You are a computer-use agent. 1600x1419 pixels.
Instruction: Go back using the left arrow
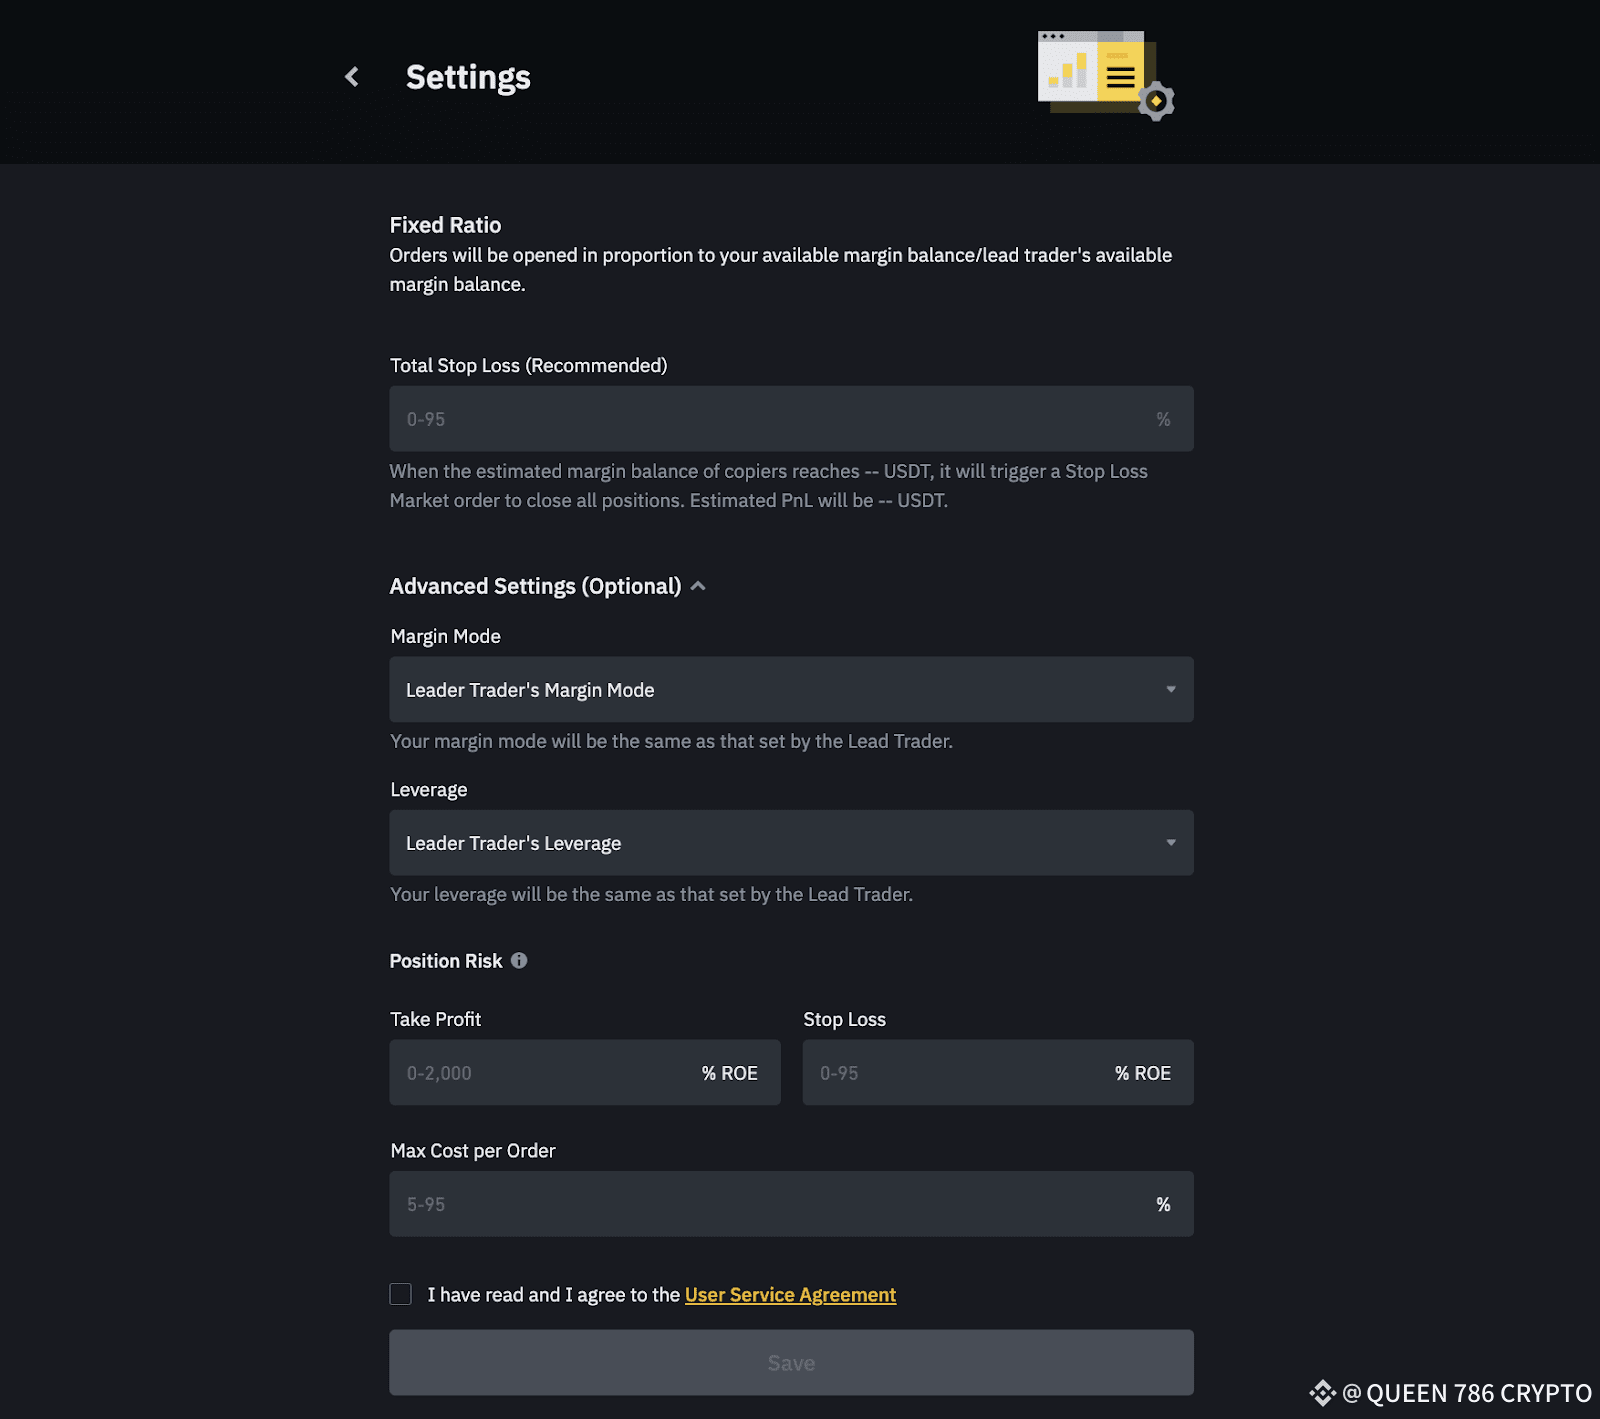(x=352, y=77)
